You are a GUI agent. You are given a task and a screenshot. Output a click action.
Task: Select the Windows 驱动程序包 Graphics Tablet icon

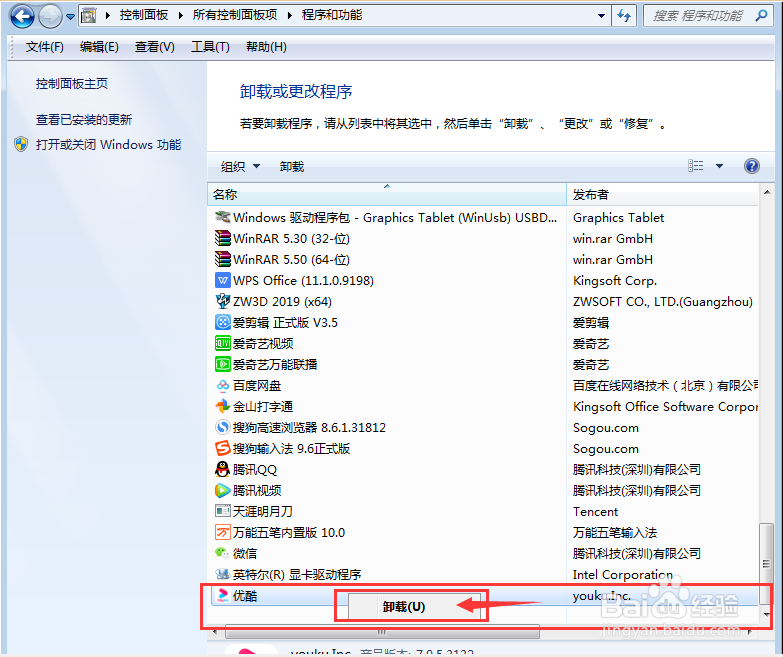click(x=222, y=217)
